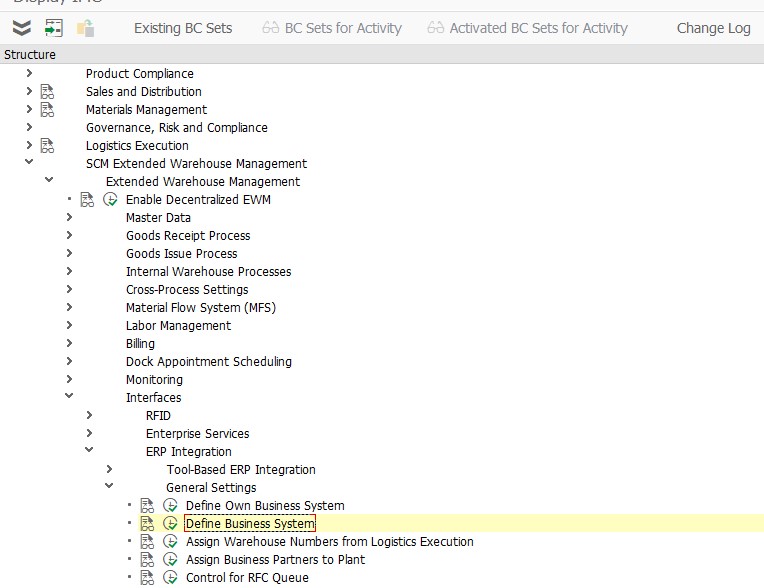Screen dimensions: 764x588
Task: Click Activated BC Sets for Activity button
Action: point(538,28)
